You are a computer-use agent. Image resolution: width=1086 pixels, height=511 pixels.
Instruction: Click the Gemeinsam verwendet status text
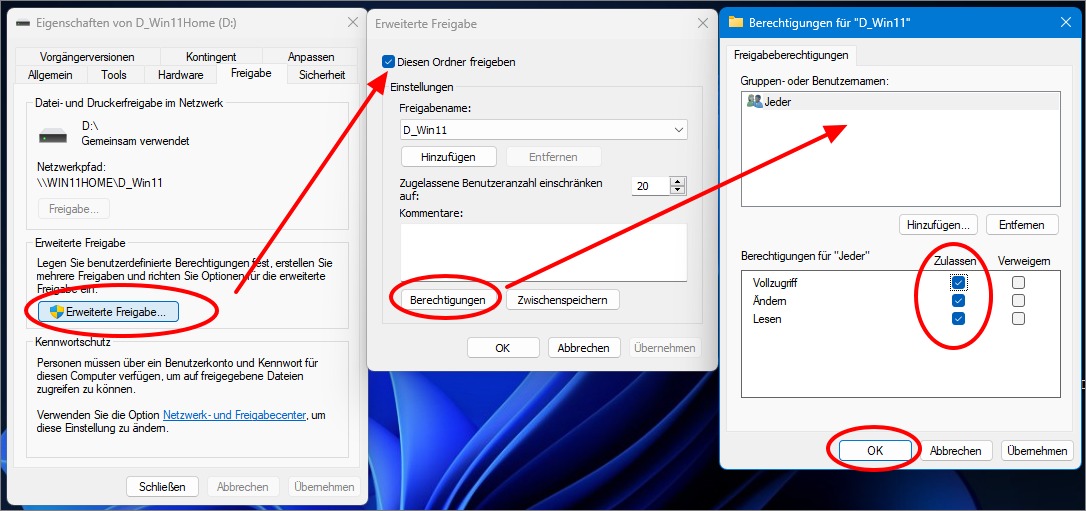pos(136,141)
